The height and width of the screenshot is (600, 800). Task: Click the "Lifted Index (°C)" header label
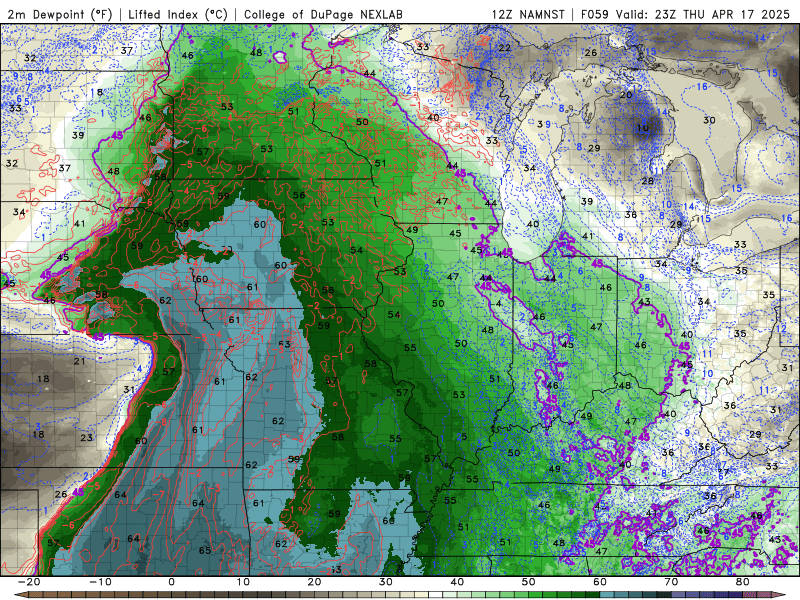178,14
